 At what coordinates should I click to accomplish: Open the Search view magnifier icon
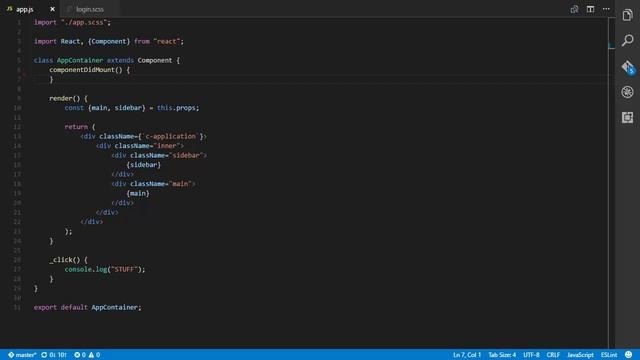pos(627,40)
